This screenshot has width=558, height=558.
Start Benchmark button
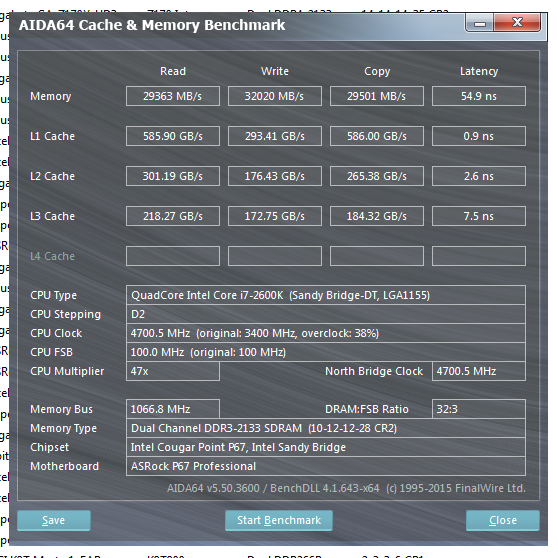[x=279, y=520]
